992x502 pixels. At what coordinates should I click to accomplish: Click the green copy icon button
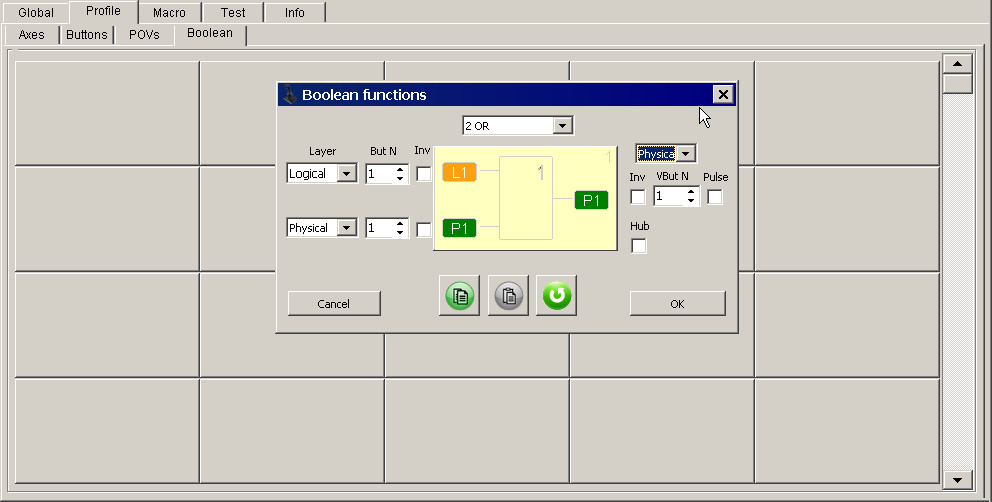[x=459, y=296]
